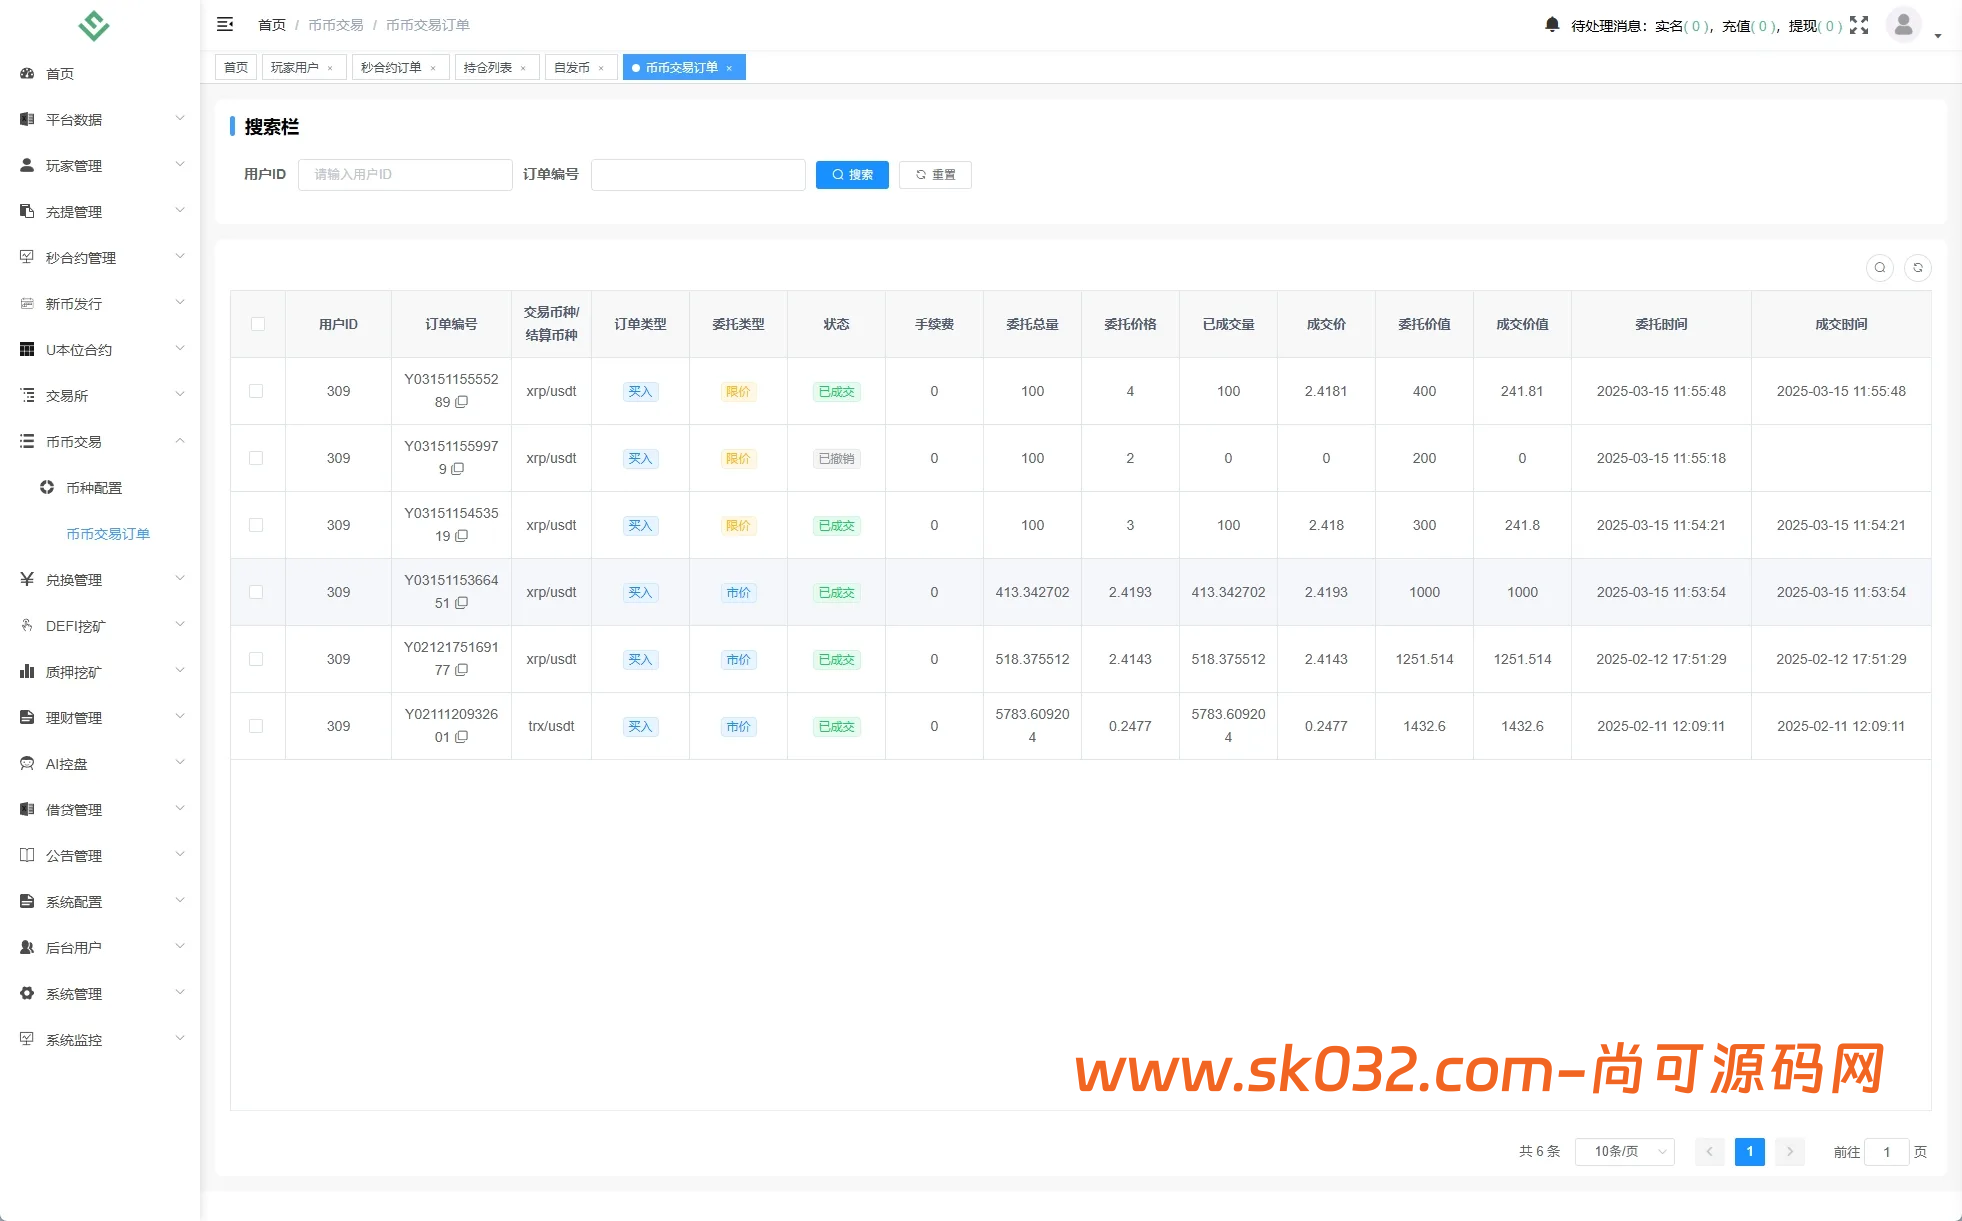Close the 秒合约订单 tab

433,68
